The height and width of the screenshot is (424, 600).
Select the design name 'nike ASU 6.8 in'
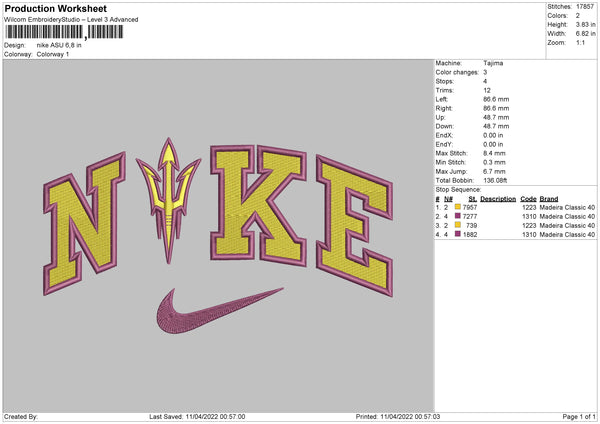click(59, 45)
